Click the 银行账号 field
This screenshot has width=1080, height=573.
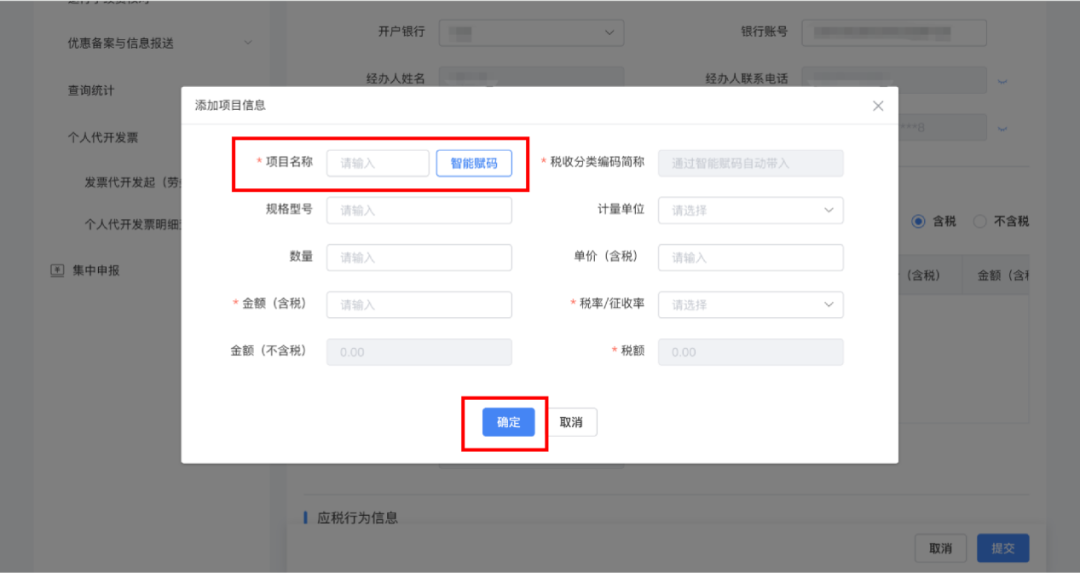tap(894, 32)
